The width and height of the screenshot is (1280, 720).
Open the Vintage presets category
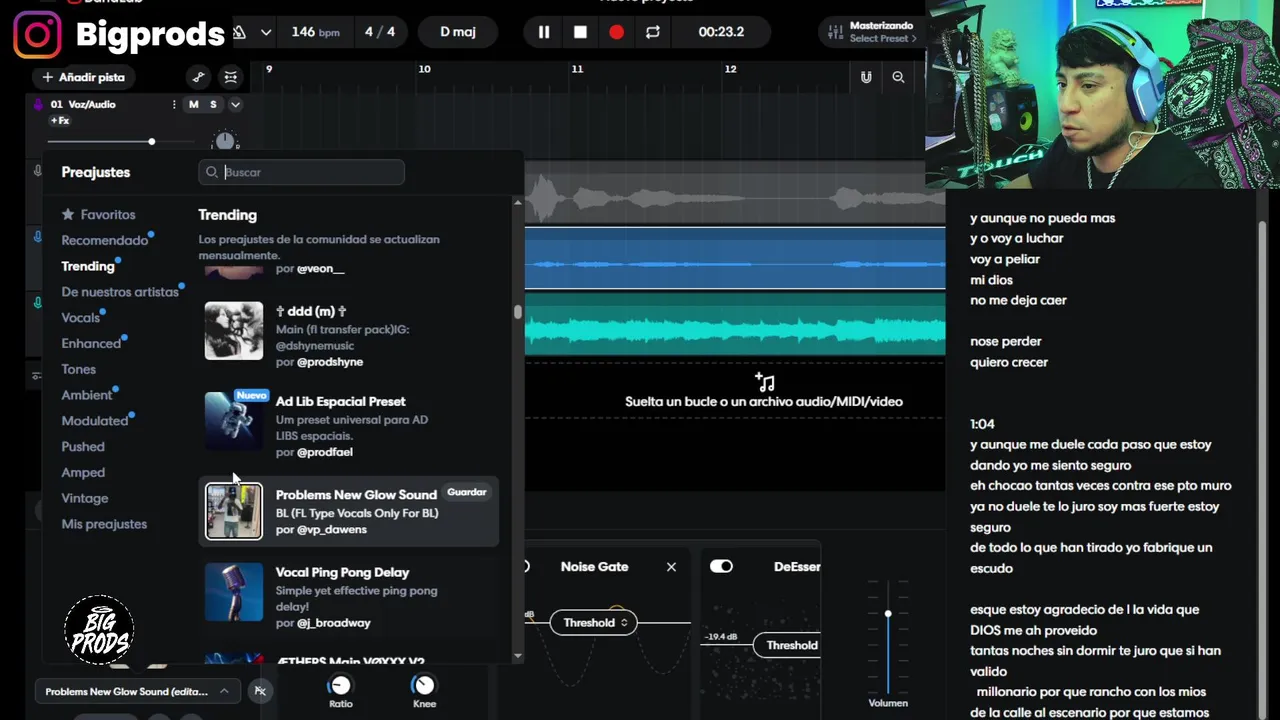click(85, 498)
